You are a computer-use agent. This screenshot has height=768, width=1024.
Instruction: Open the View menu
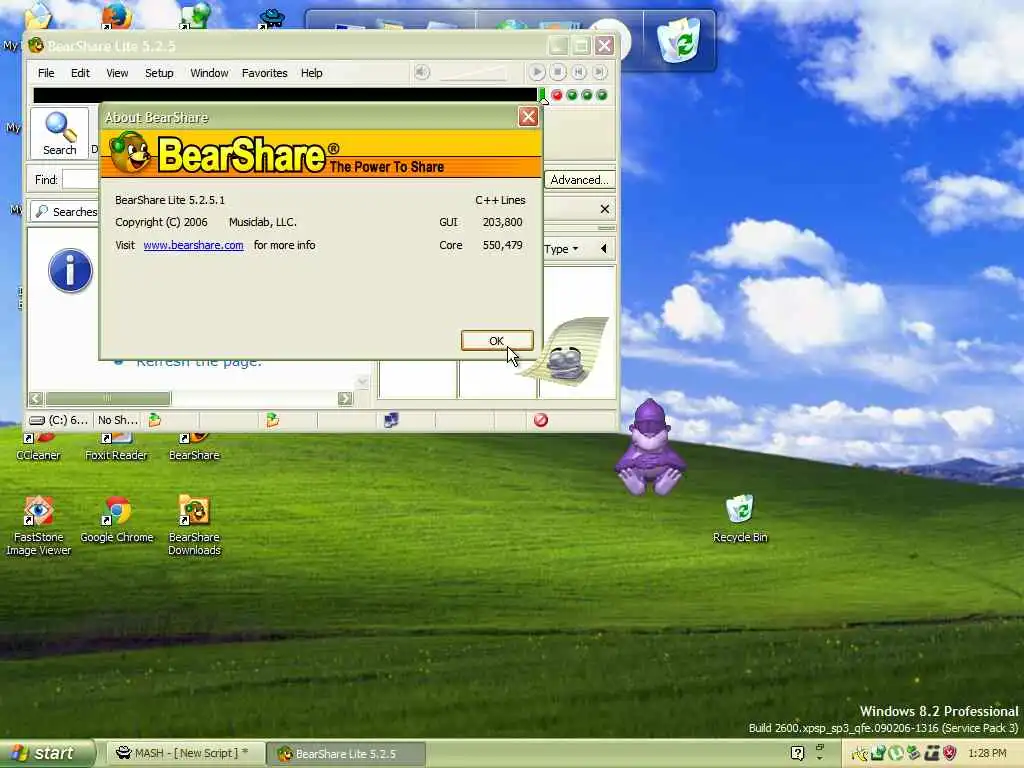(x=118, y=73)
